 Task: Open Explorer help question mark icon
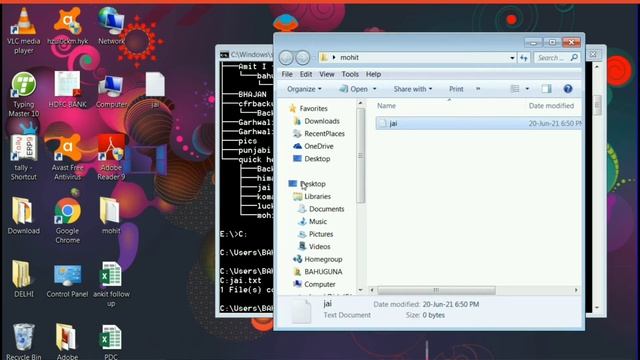click(568, 89)
